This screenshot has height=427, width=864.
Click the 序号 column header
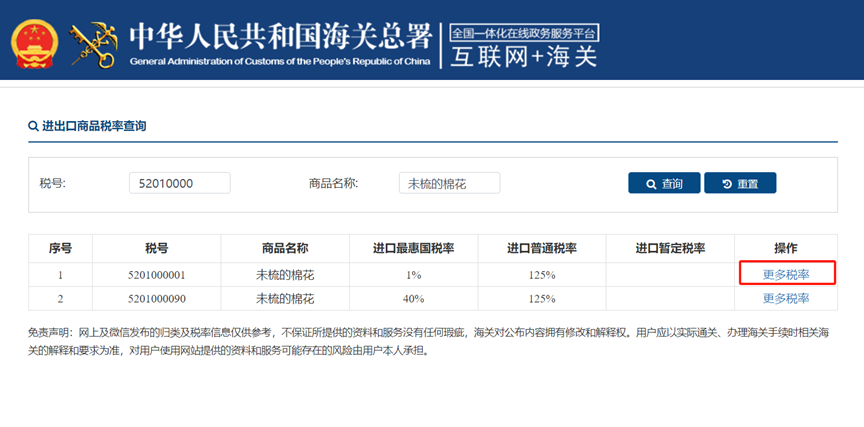coord(60,249)
